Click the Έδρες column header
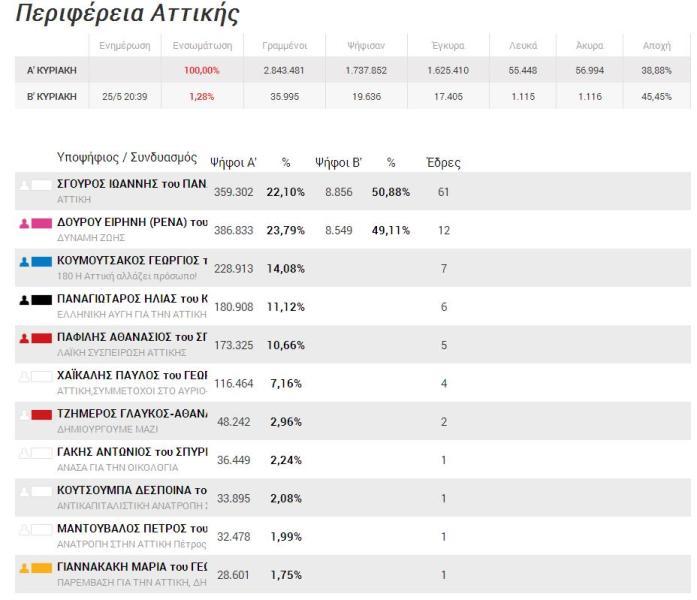 [443, 162]
